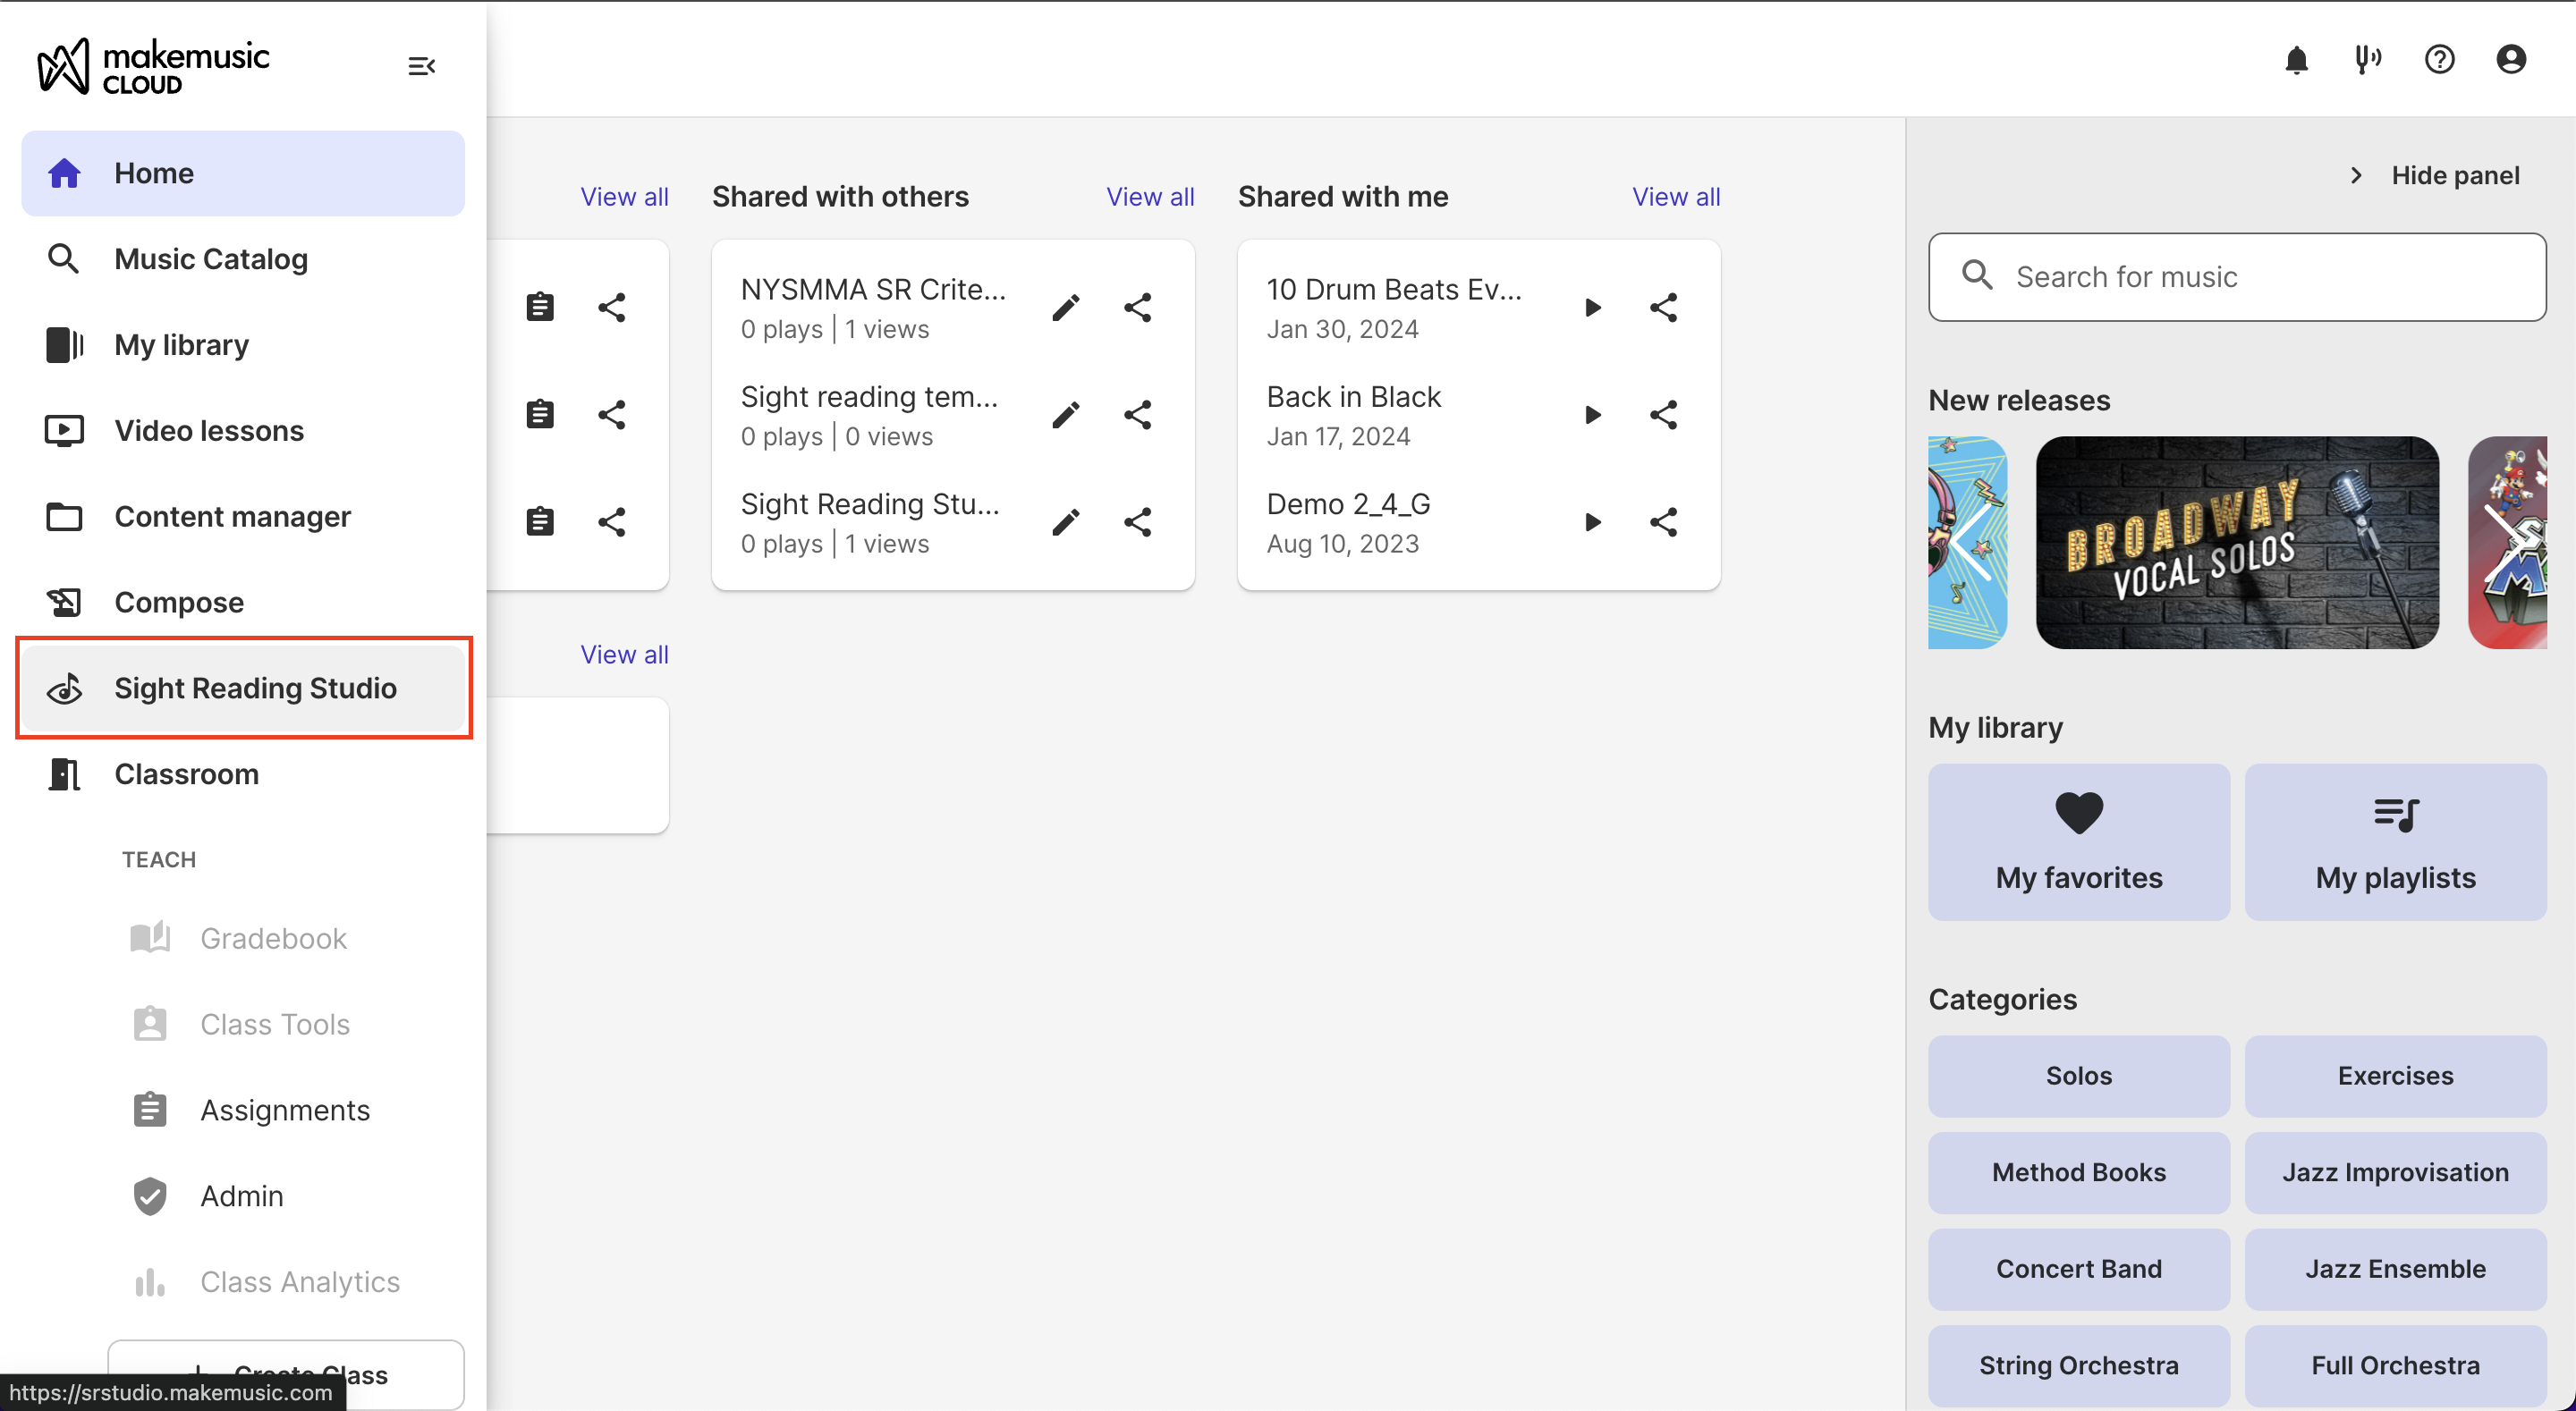Open the tuner icon in header
Viewport: 2576px width, 1411px height.
pos(2367,60)
